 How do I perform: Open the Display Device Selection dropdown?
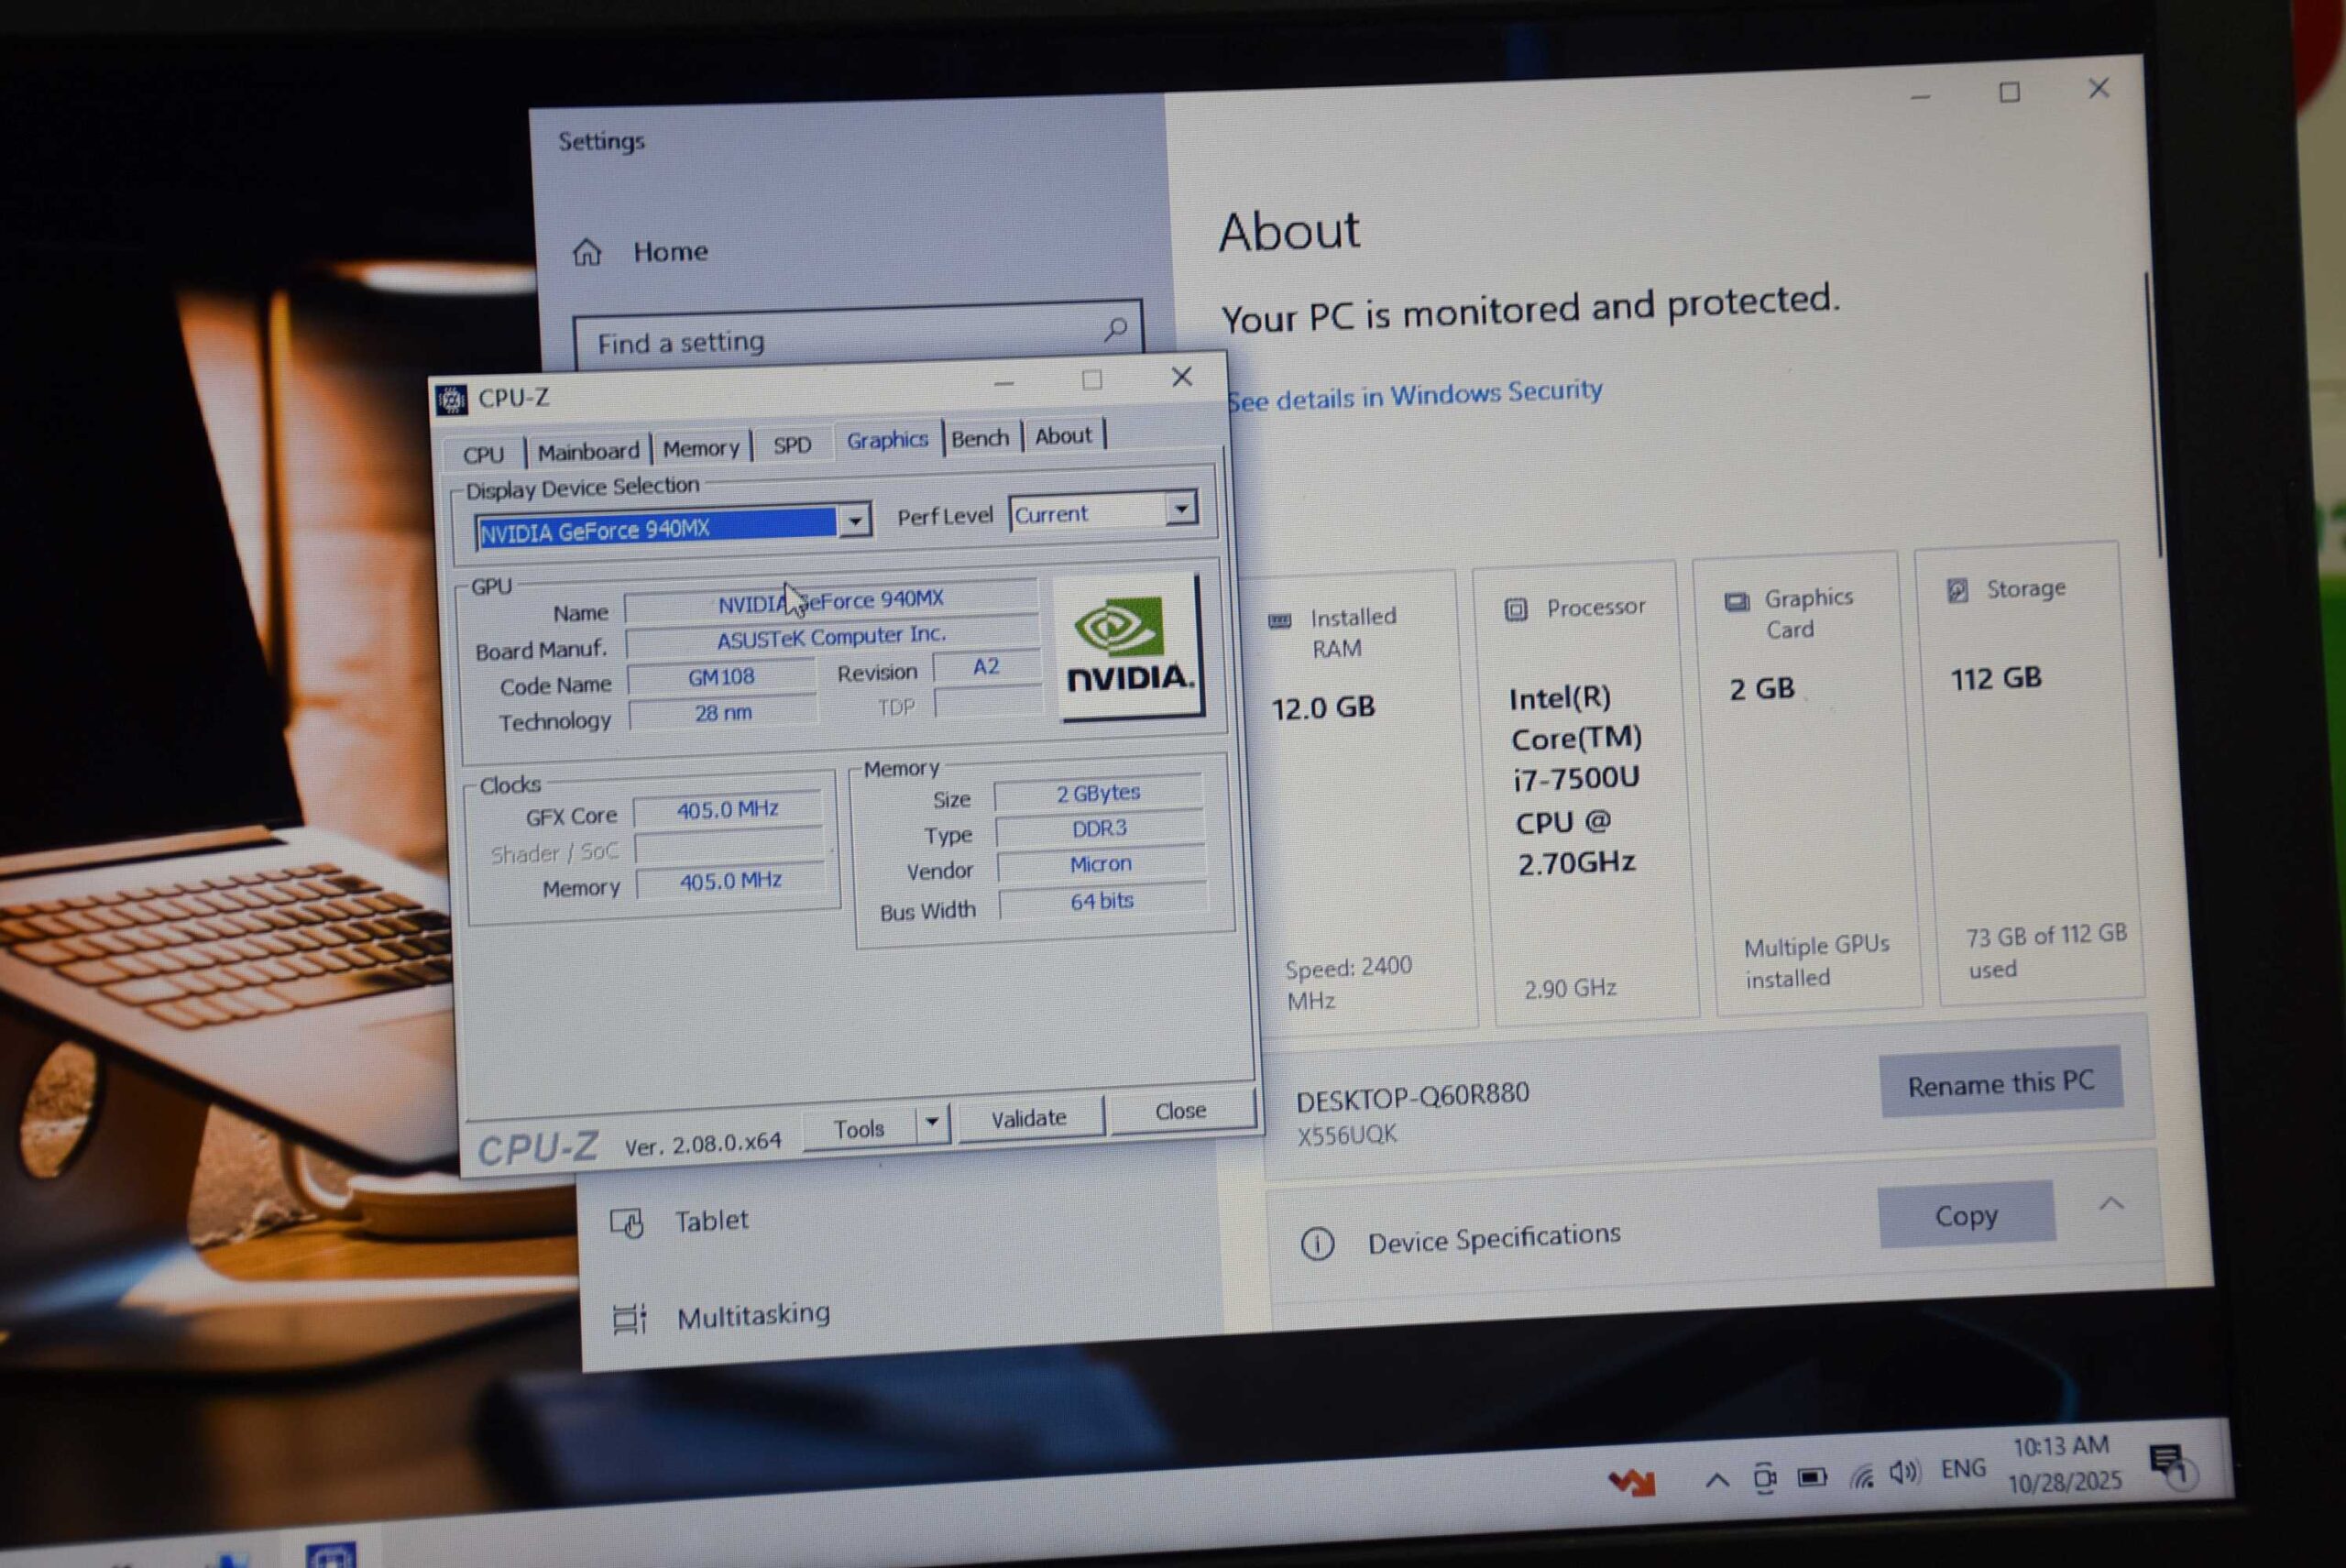pos(855,521)
